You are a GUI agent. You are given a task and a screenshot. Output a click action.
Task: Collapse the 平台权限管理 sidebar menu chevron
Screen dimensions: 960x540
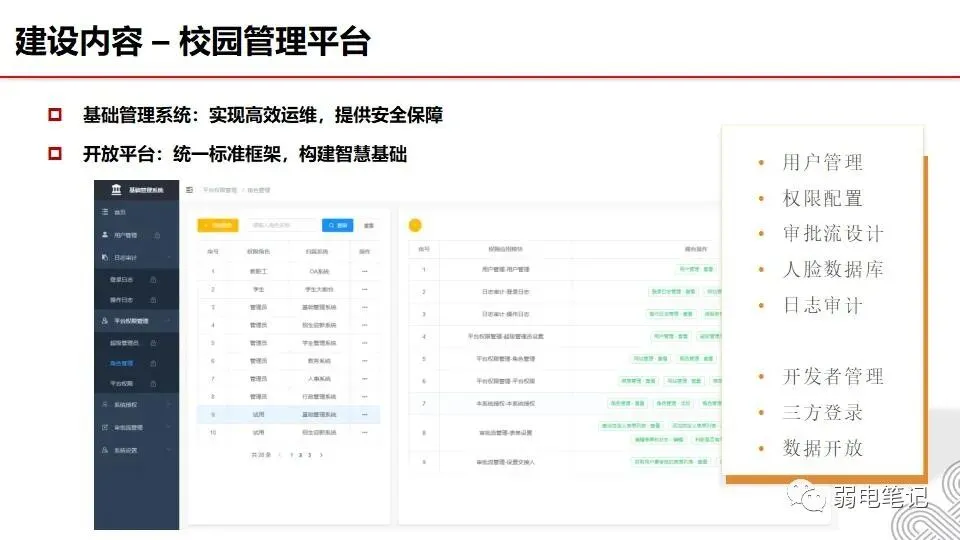point(169,321)
